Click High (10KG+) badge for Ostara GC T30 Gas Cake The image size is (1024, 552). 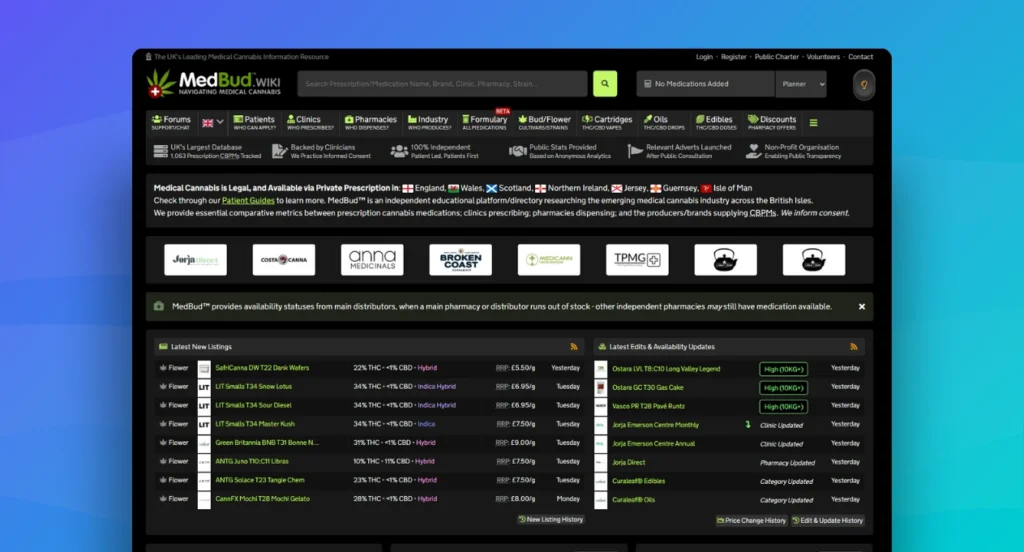pos(783,387)
